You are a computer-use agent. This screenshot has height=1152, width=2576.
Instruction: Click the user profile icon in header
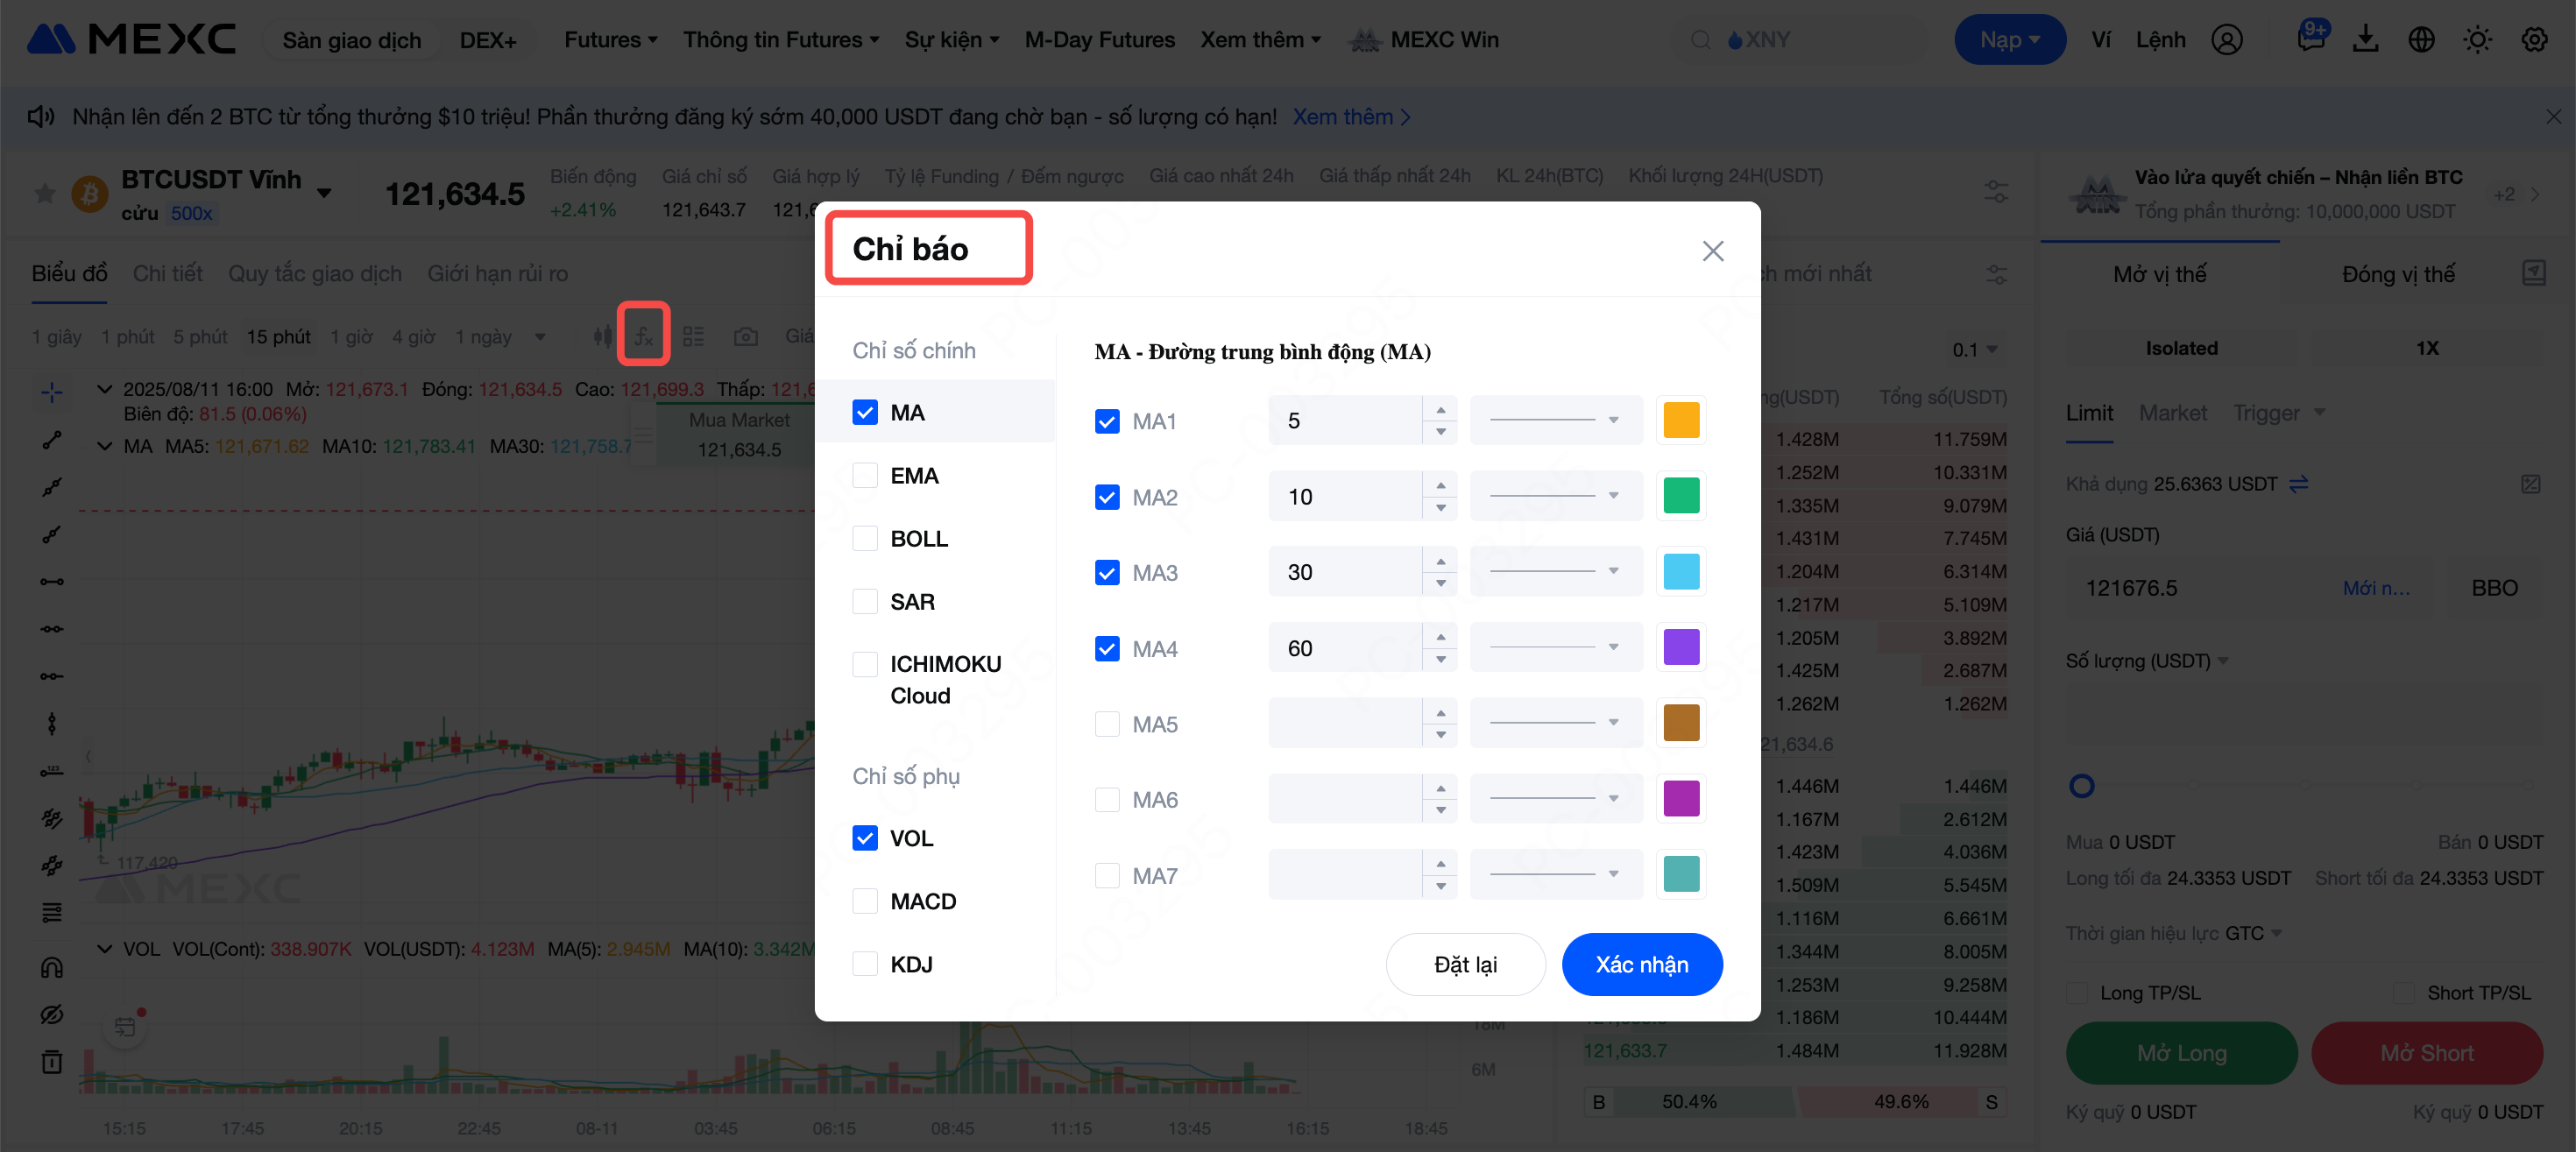(2226, 40)
